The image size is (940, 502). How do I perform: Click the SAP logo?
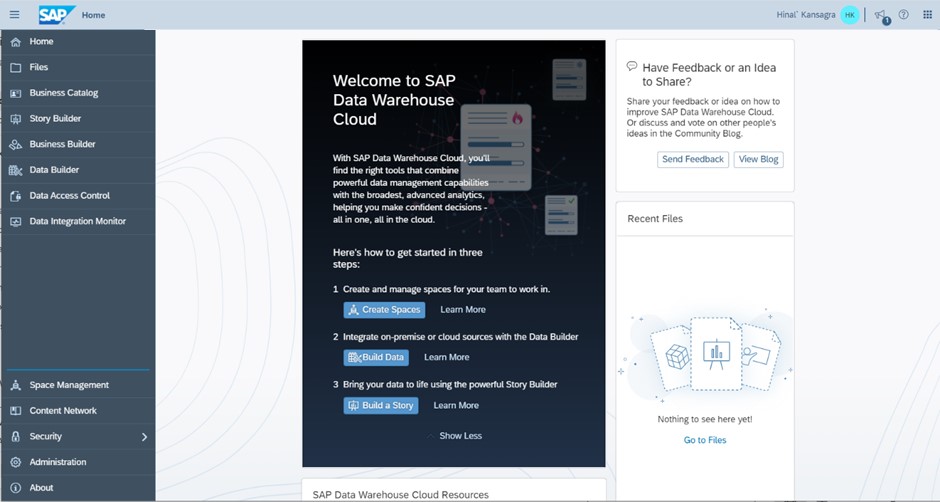point(57,15)
